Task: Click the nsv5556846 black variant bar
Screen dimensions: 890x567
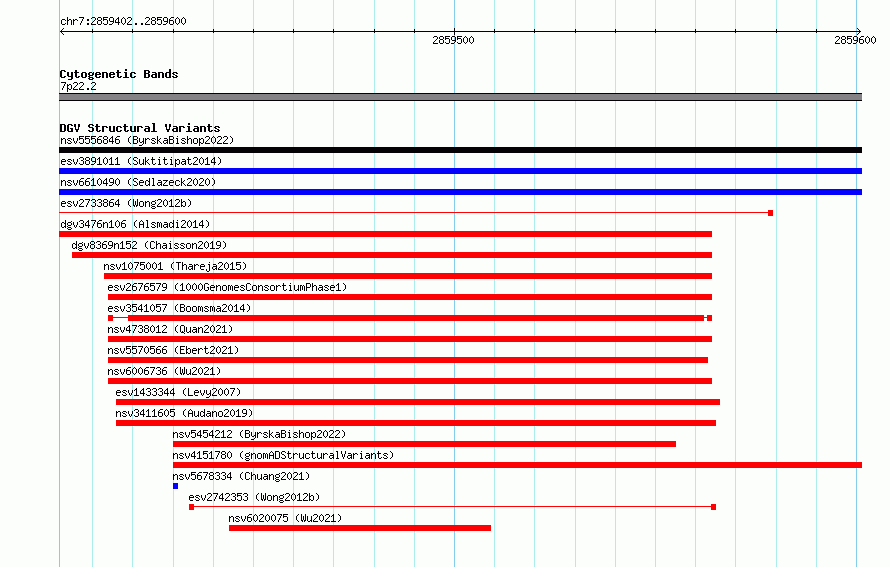Action: tap(460, 150)
